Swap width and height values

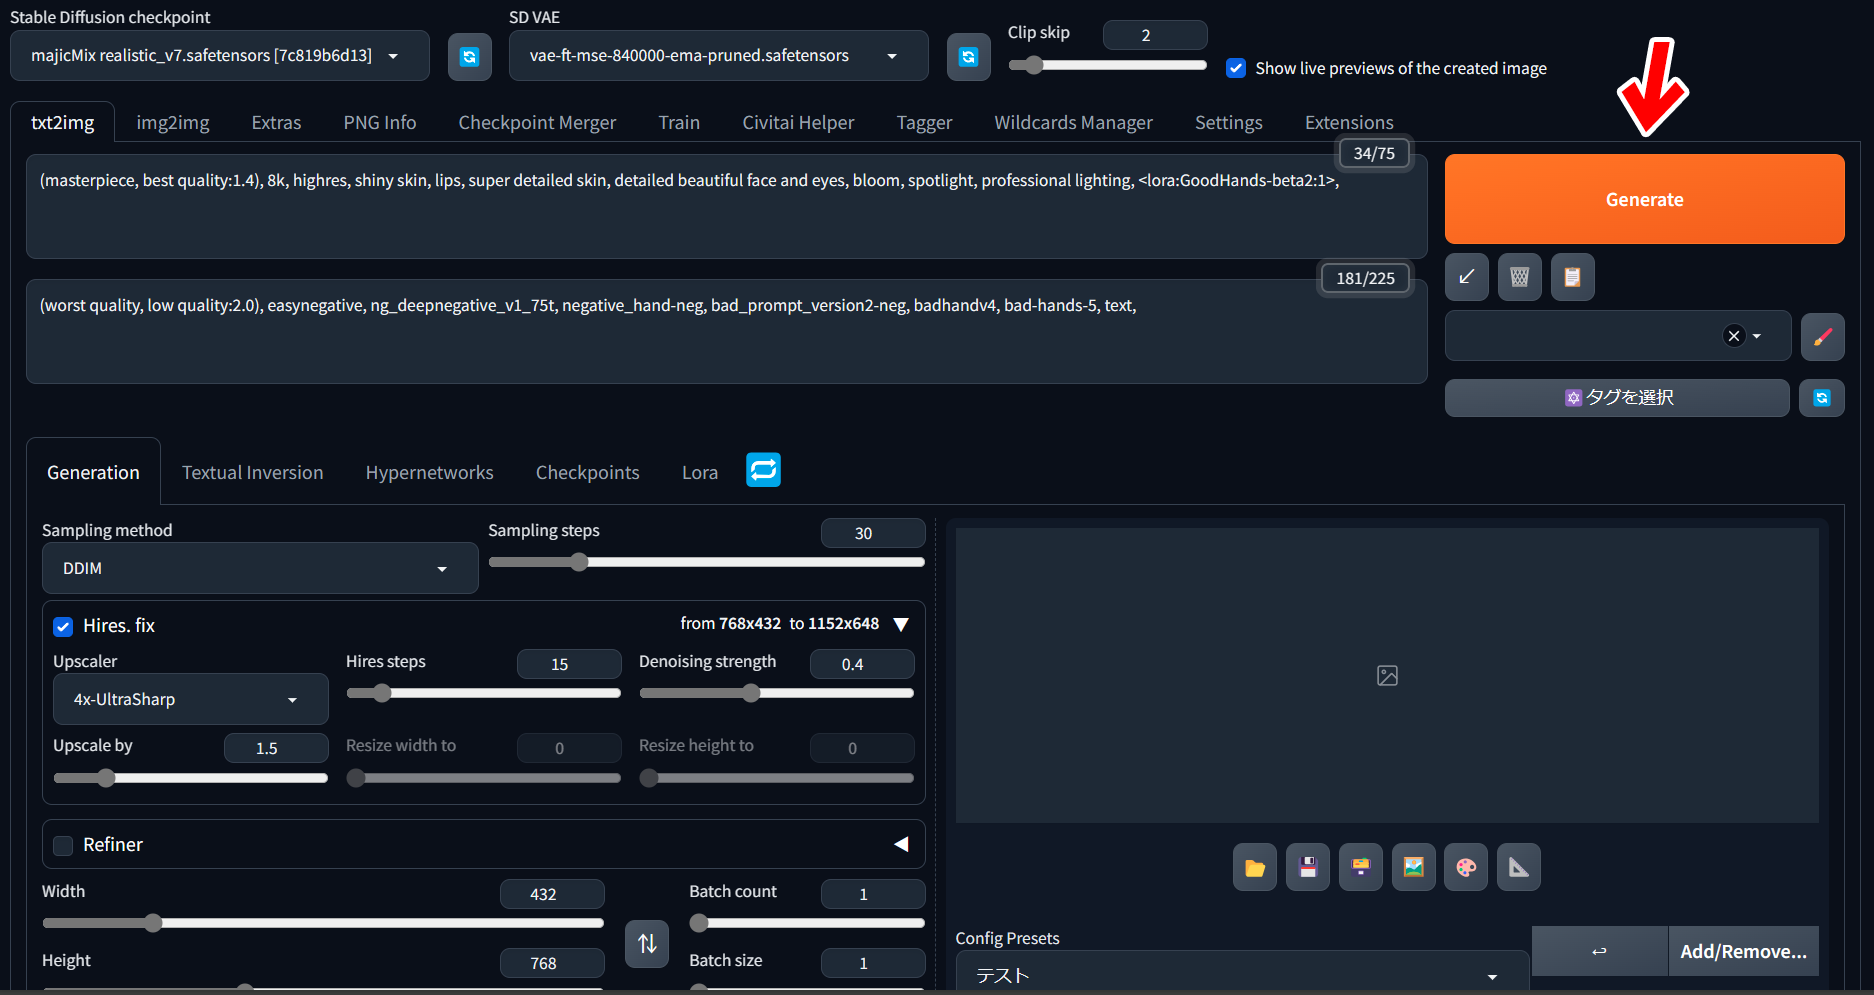pyautogui.click(x=647, y=943)
